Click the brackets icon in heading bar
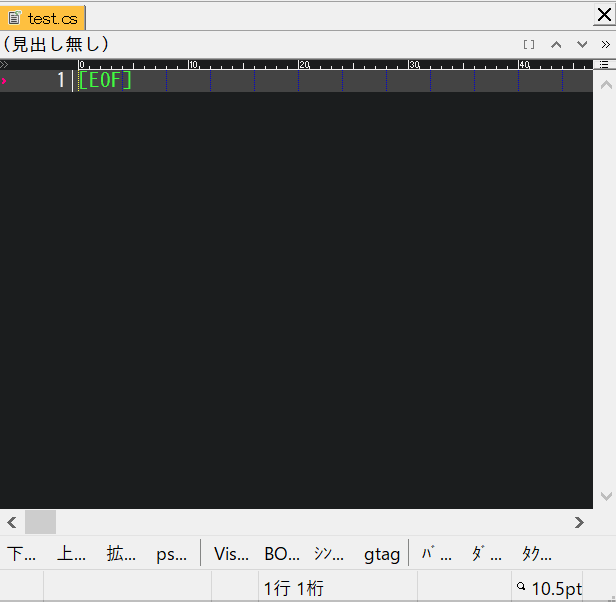The width and height of the screenshot is (616, 602). click(529, 44)
